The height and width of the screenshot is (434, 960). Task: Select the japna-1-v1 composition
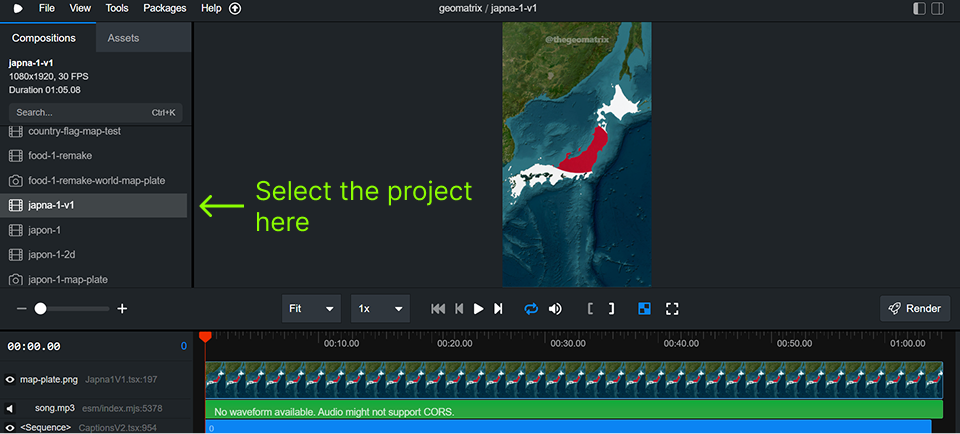(x=93, y=206)
